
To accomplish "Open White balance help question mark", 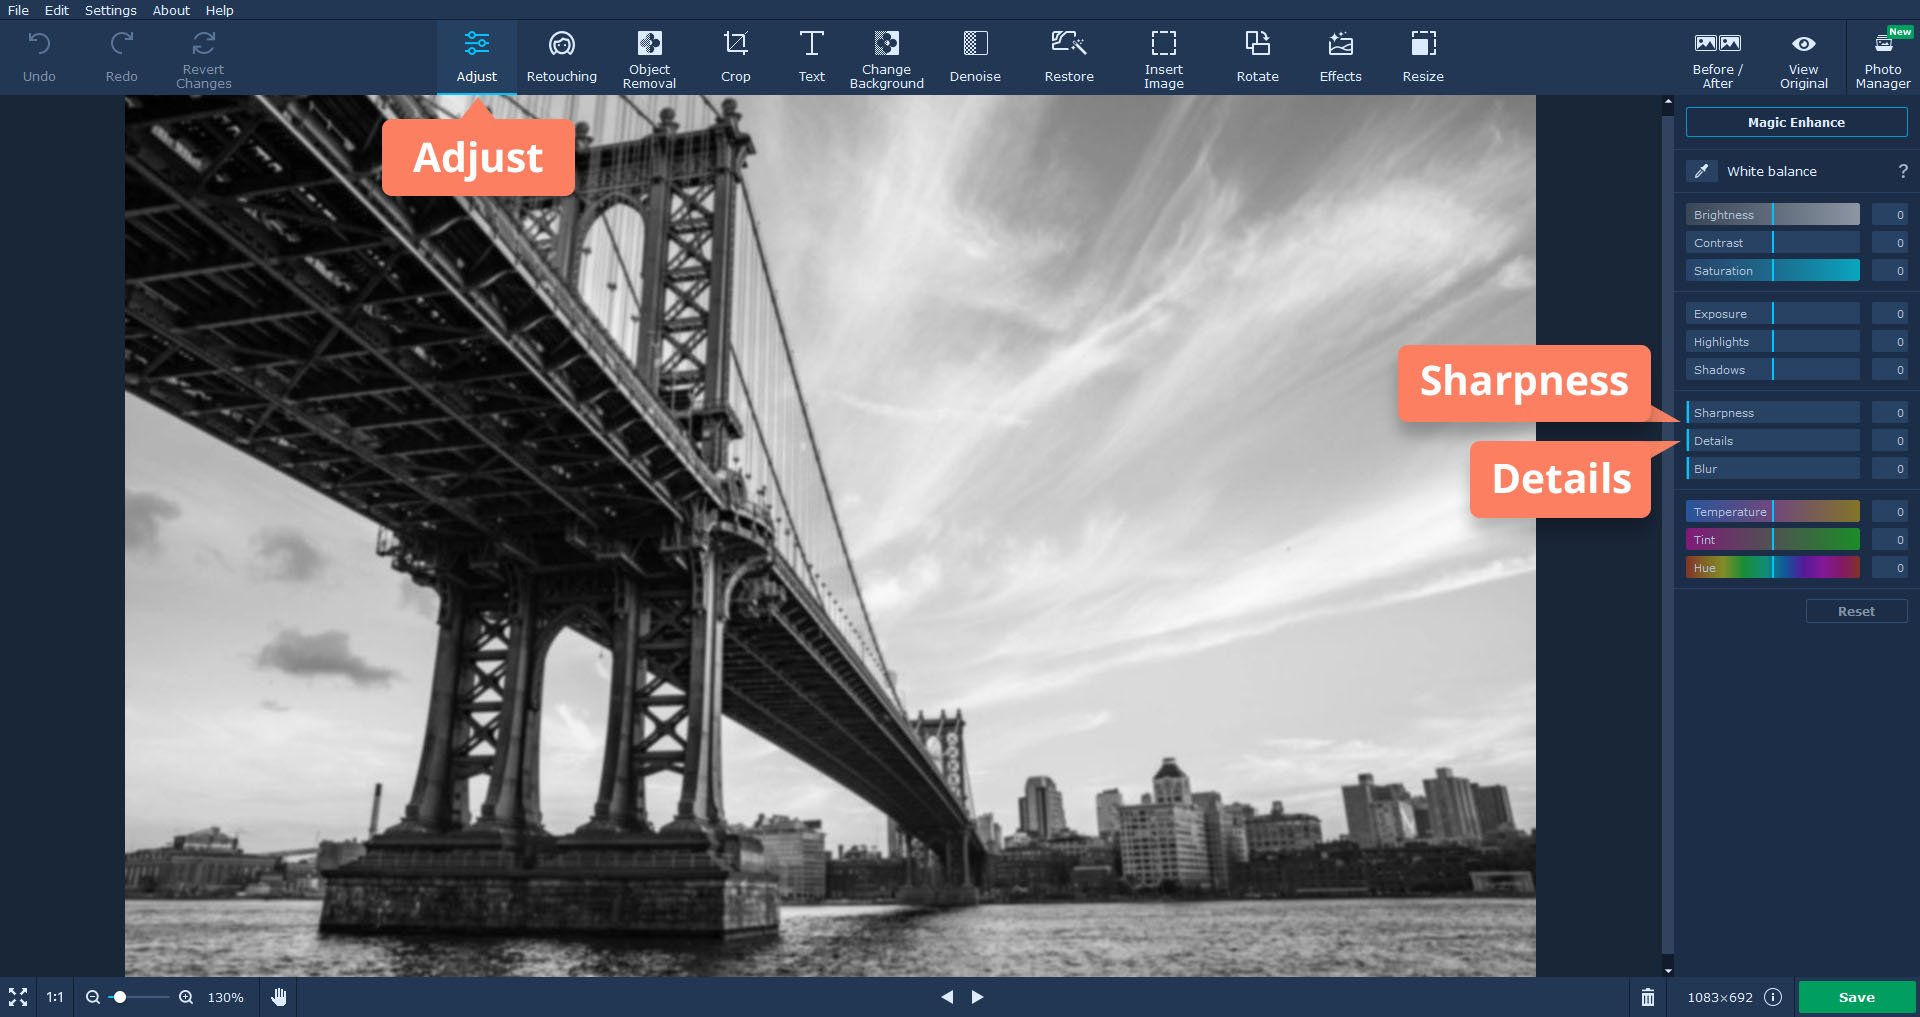I will coord(1903,171).
